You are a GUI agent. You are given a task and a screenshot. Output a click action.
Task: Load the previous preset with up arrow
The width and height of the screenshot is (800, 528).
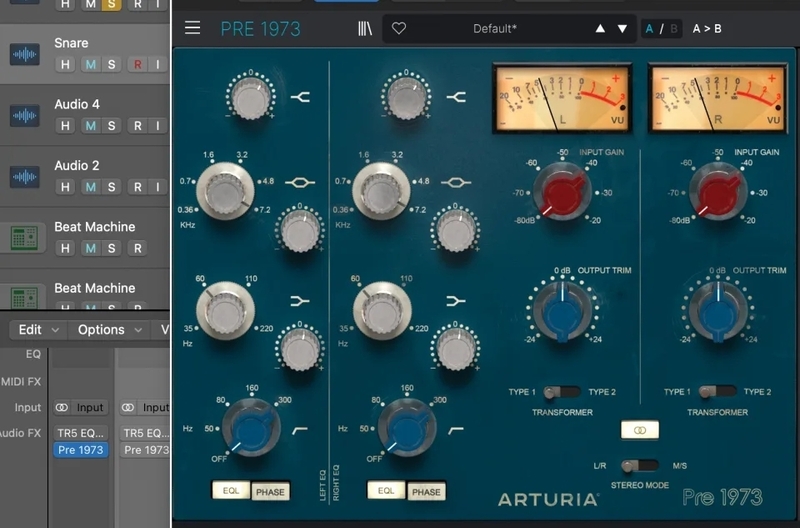(600, 29)
